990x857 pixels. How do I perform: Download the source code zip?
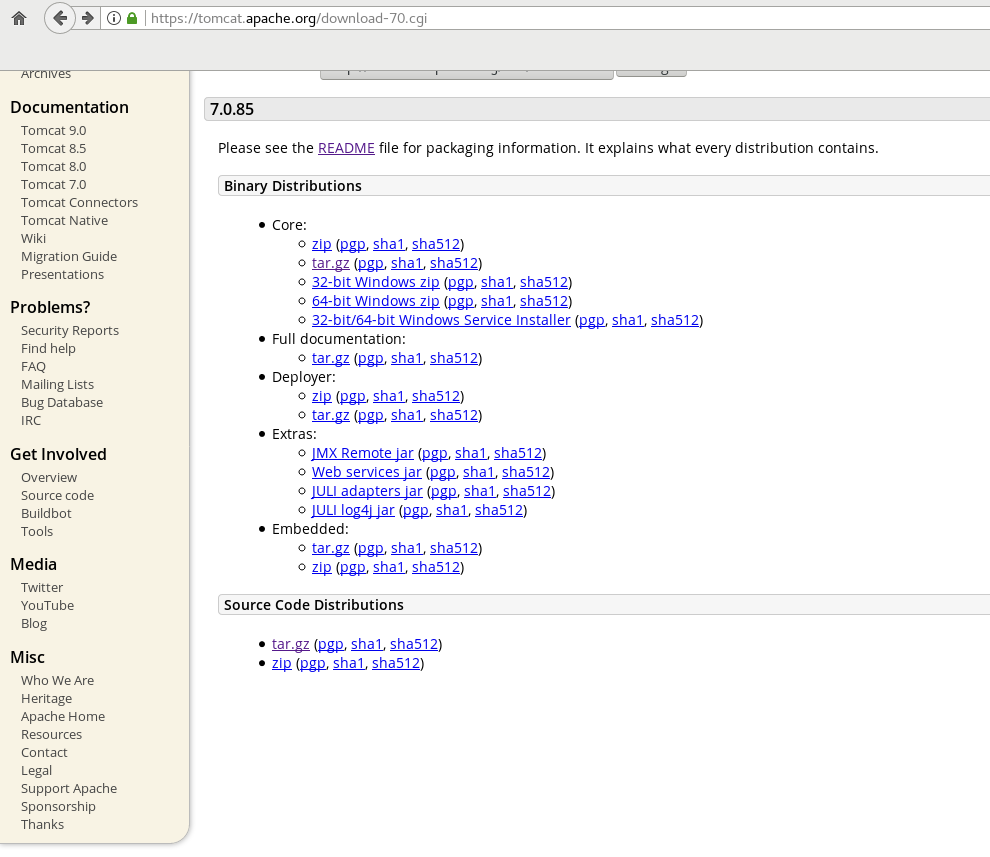282,663
